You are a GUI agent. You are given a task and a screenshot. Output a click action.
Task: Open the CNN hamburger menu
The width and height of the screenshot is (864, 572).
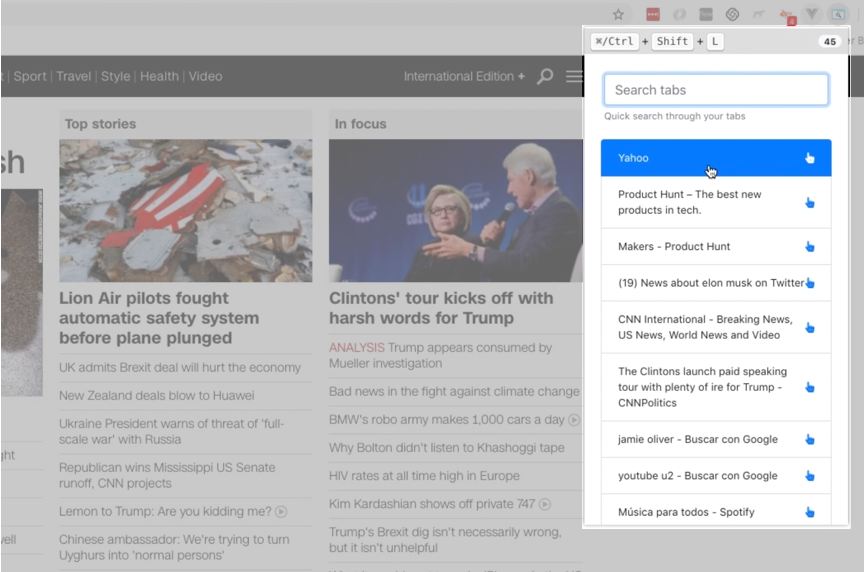pyautogui.click(x=574, y=76)
